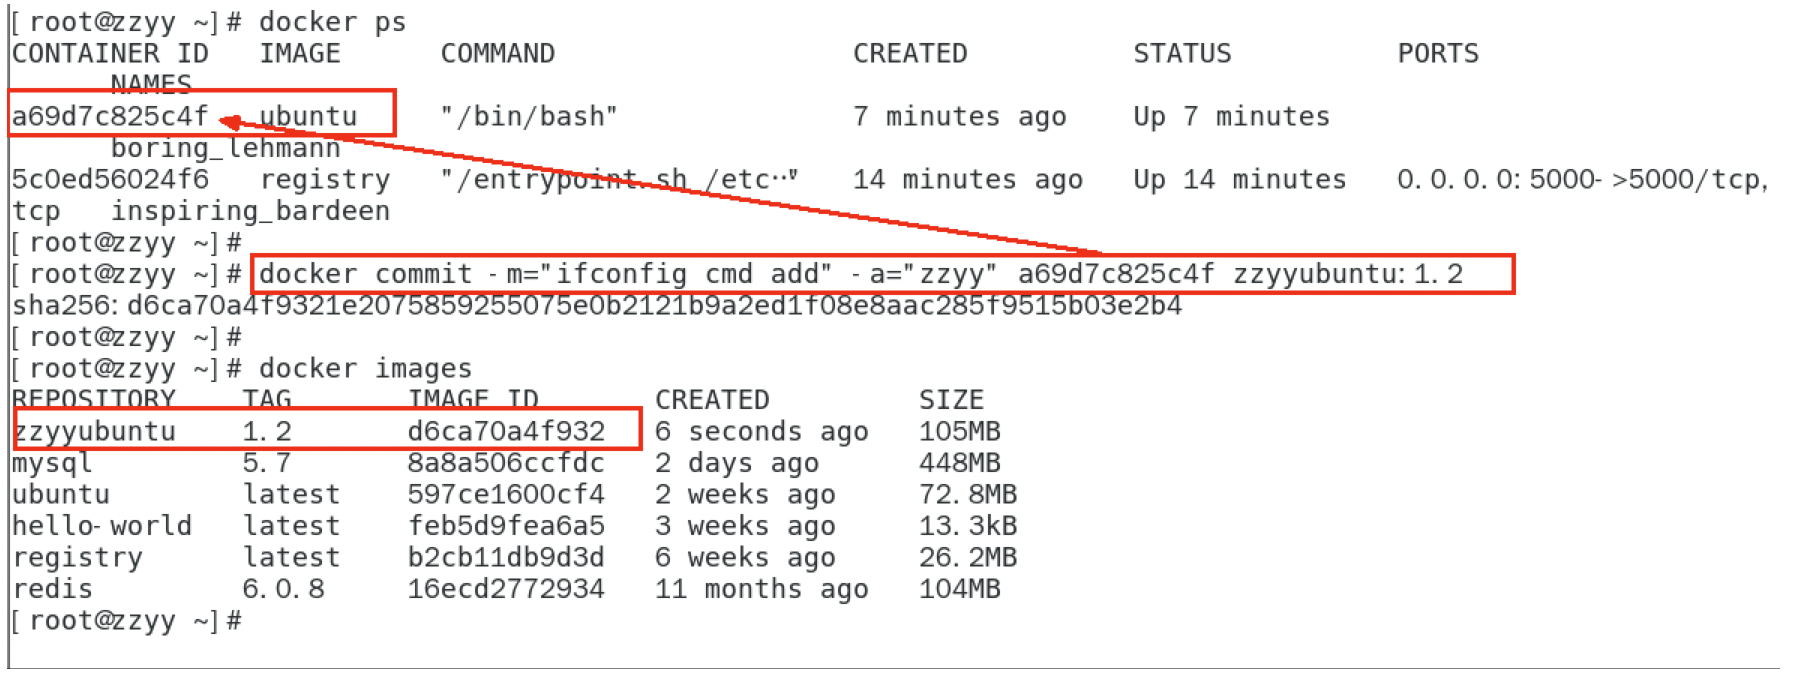This screenshot has width=1814, height=676.
Task: Click the PORTS column header
Action: pyautogui.click(x=1437, y=54)
